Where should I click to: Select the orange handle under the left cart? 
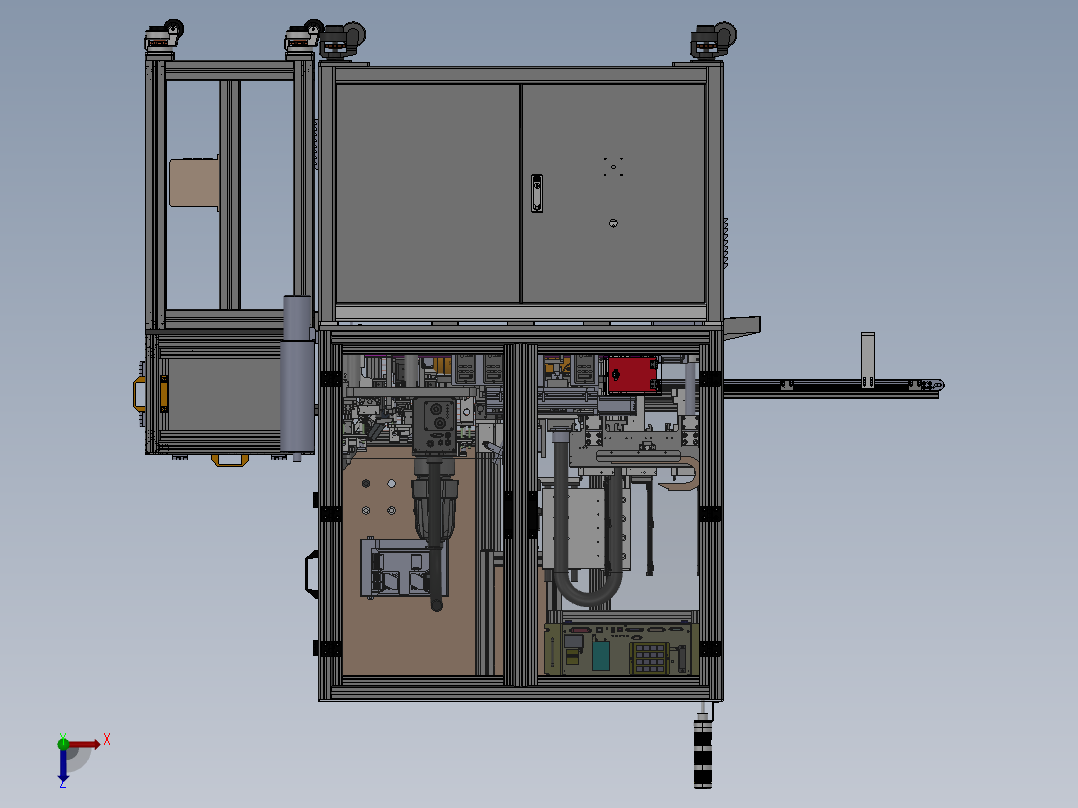pyautogui.click(x=230, y=460)
